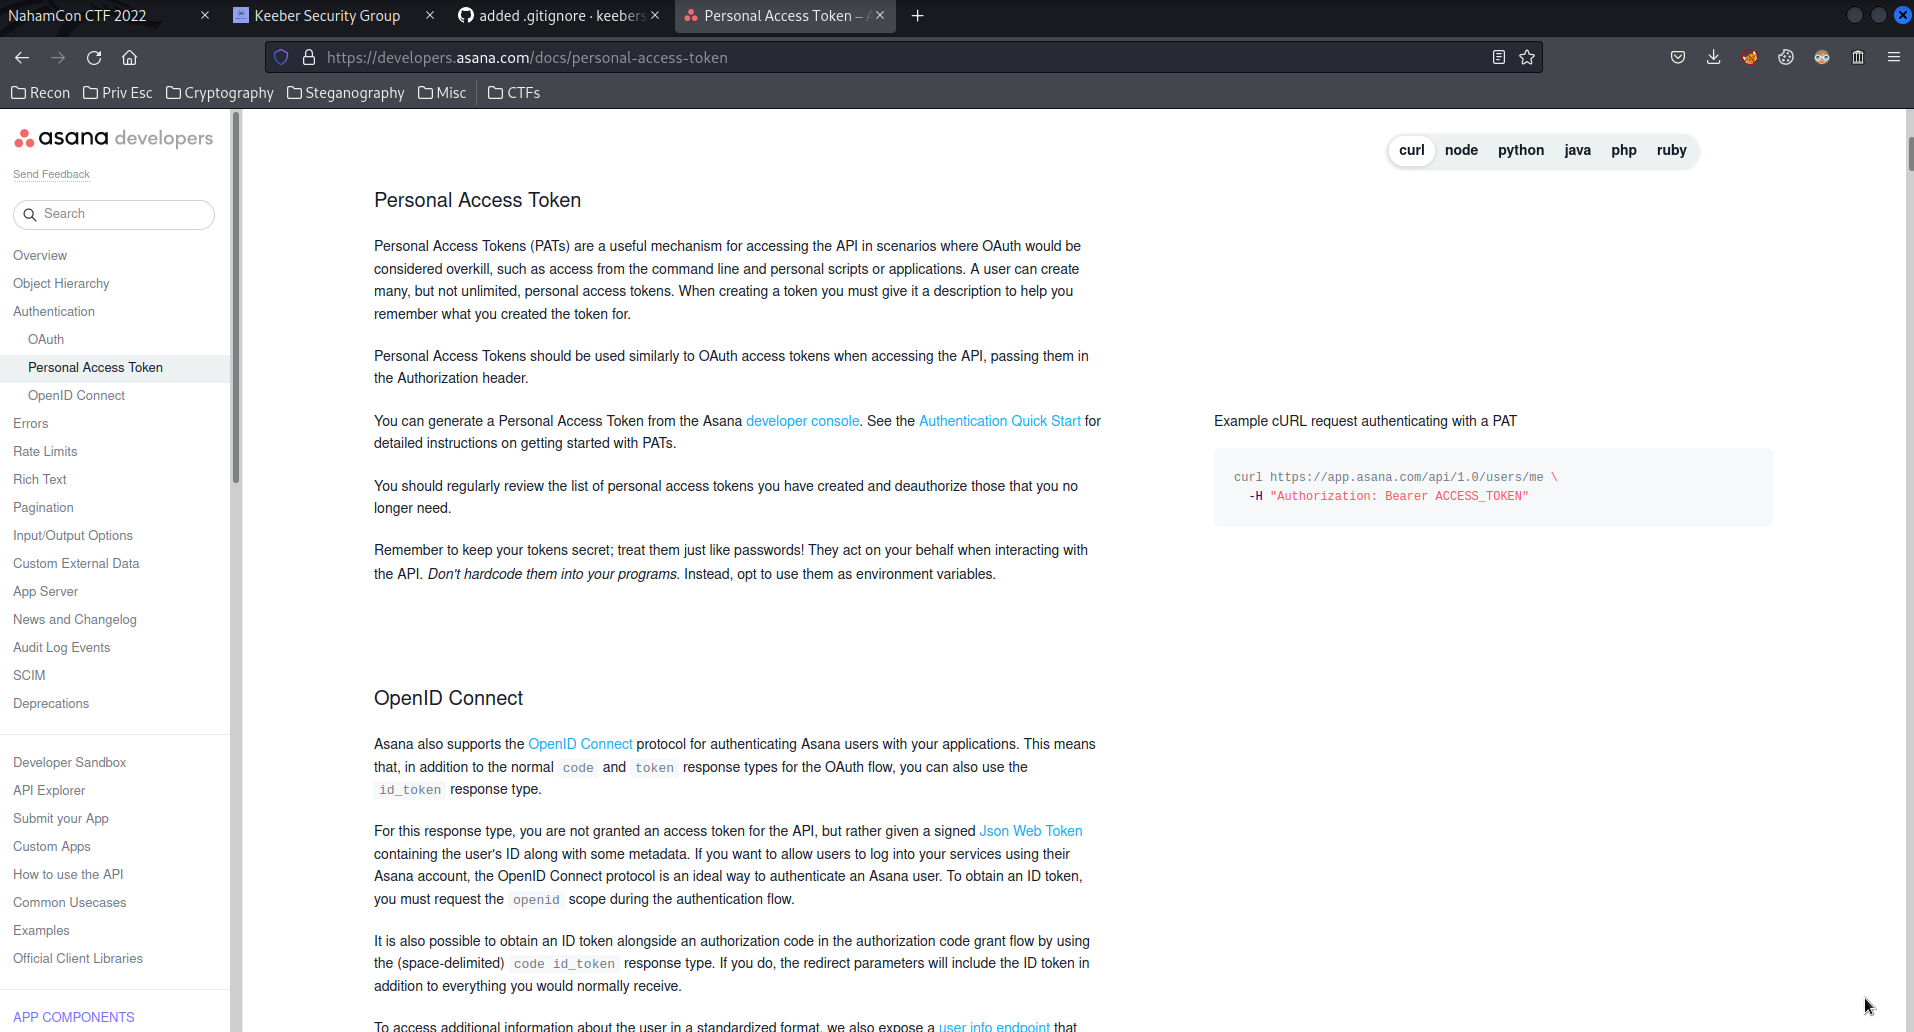Open the Steganography bookmarks folder
This screenshot has height=1032, width=1914.
point(345,92)
